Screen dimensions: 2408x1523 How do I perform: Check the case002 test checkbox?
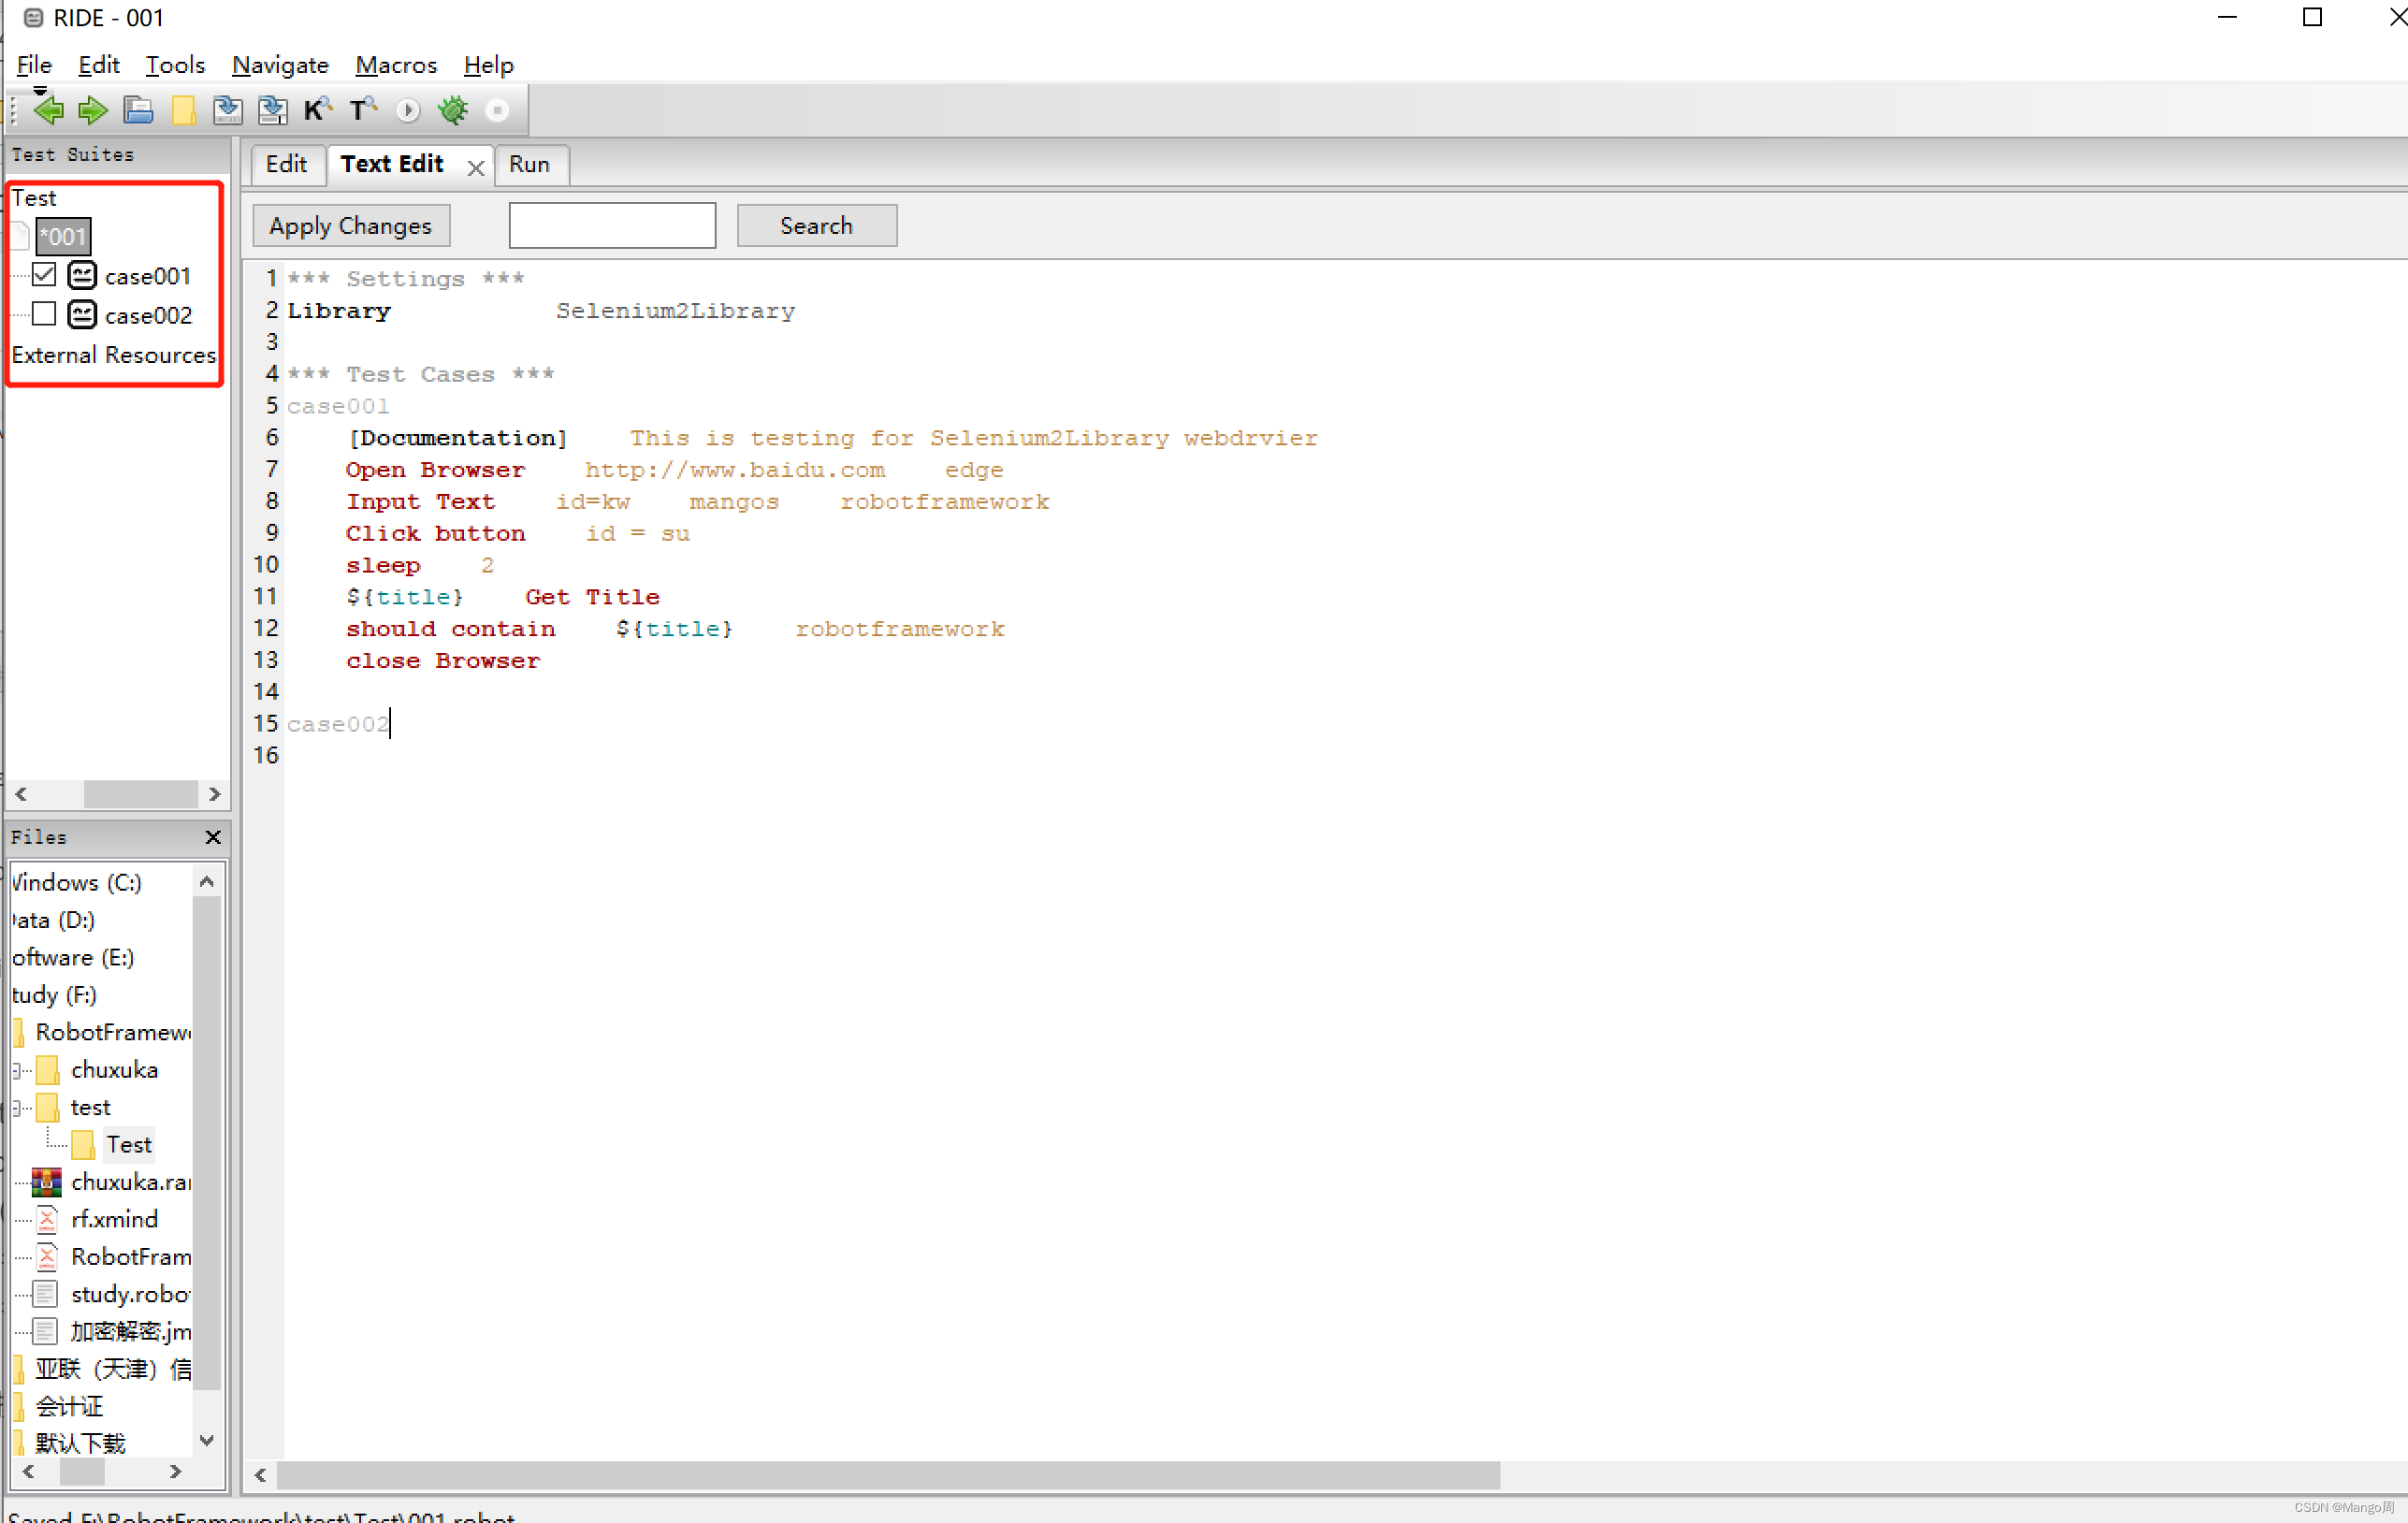pyautogui.click(x=44, y=314)
